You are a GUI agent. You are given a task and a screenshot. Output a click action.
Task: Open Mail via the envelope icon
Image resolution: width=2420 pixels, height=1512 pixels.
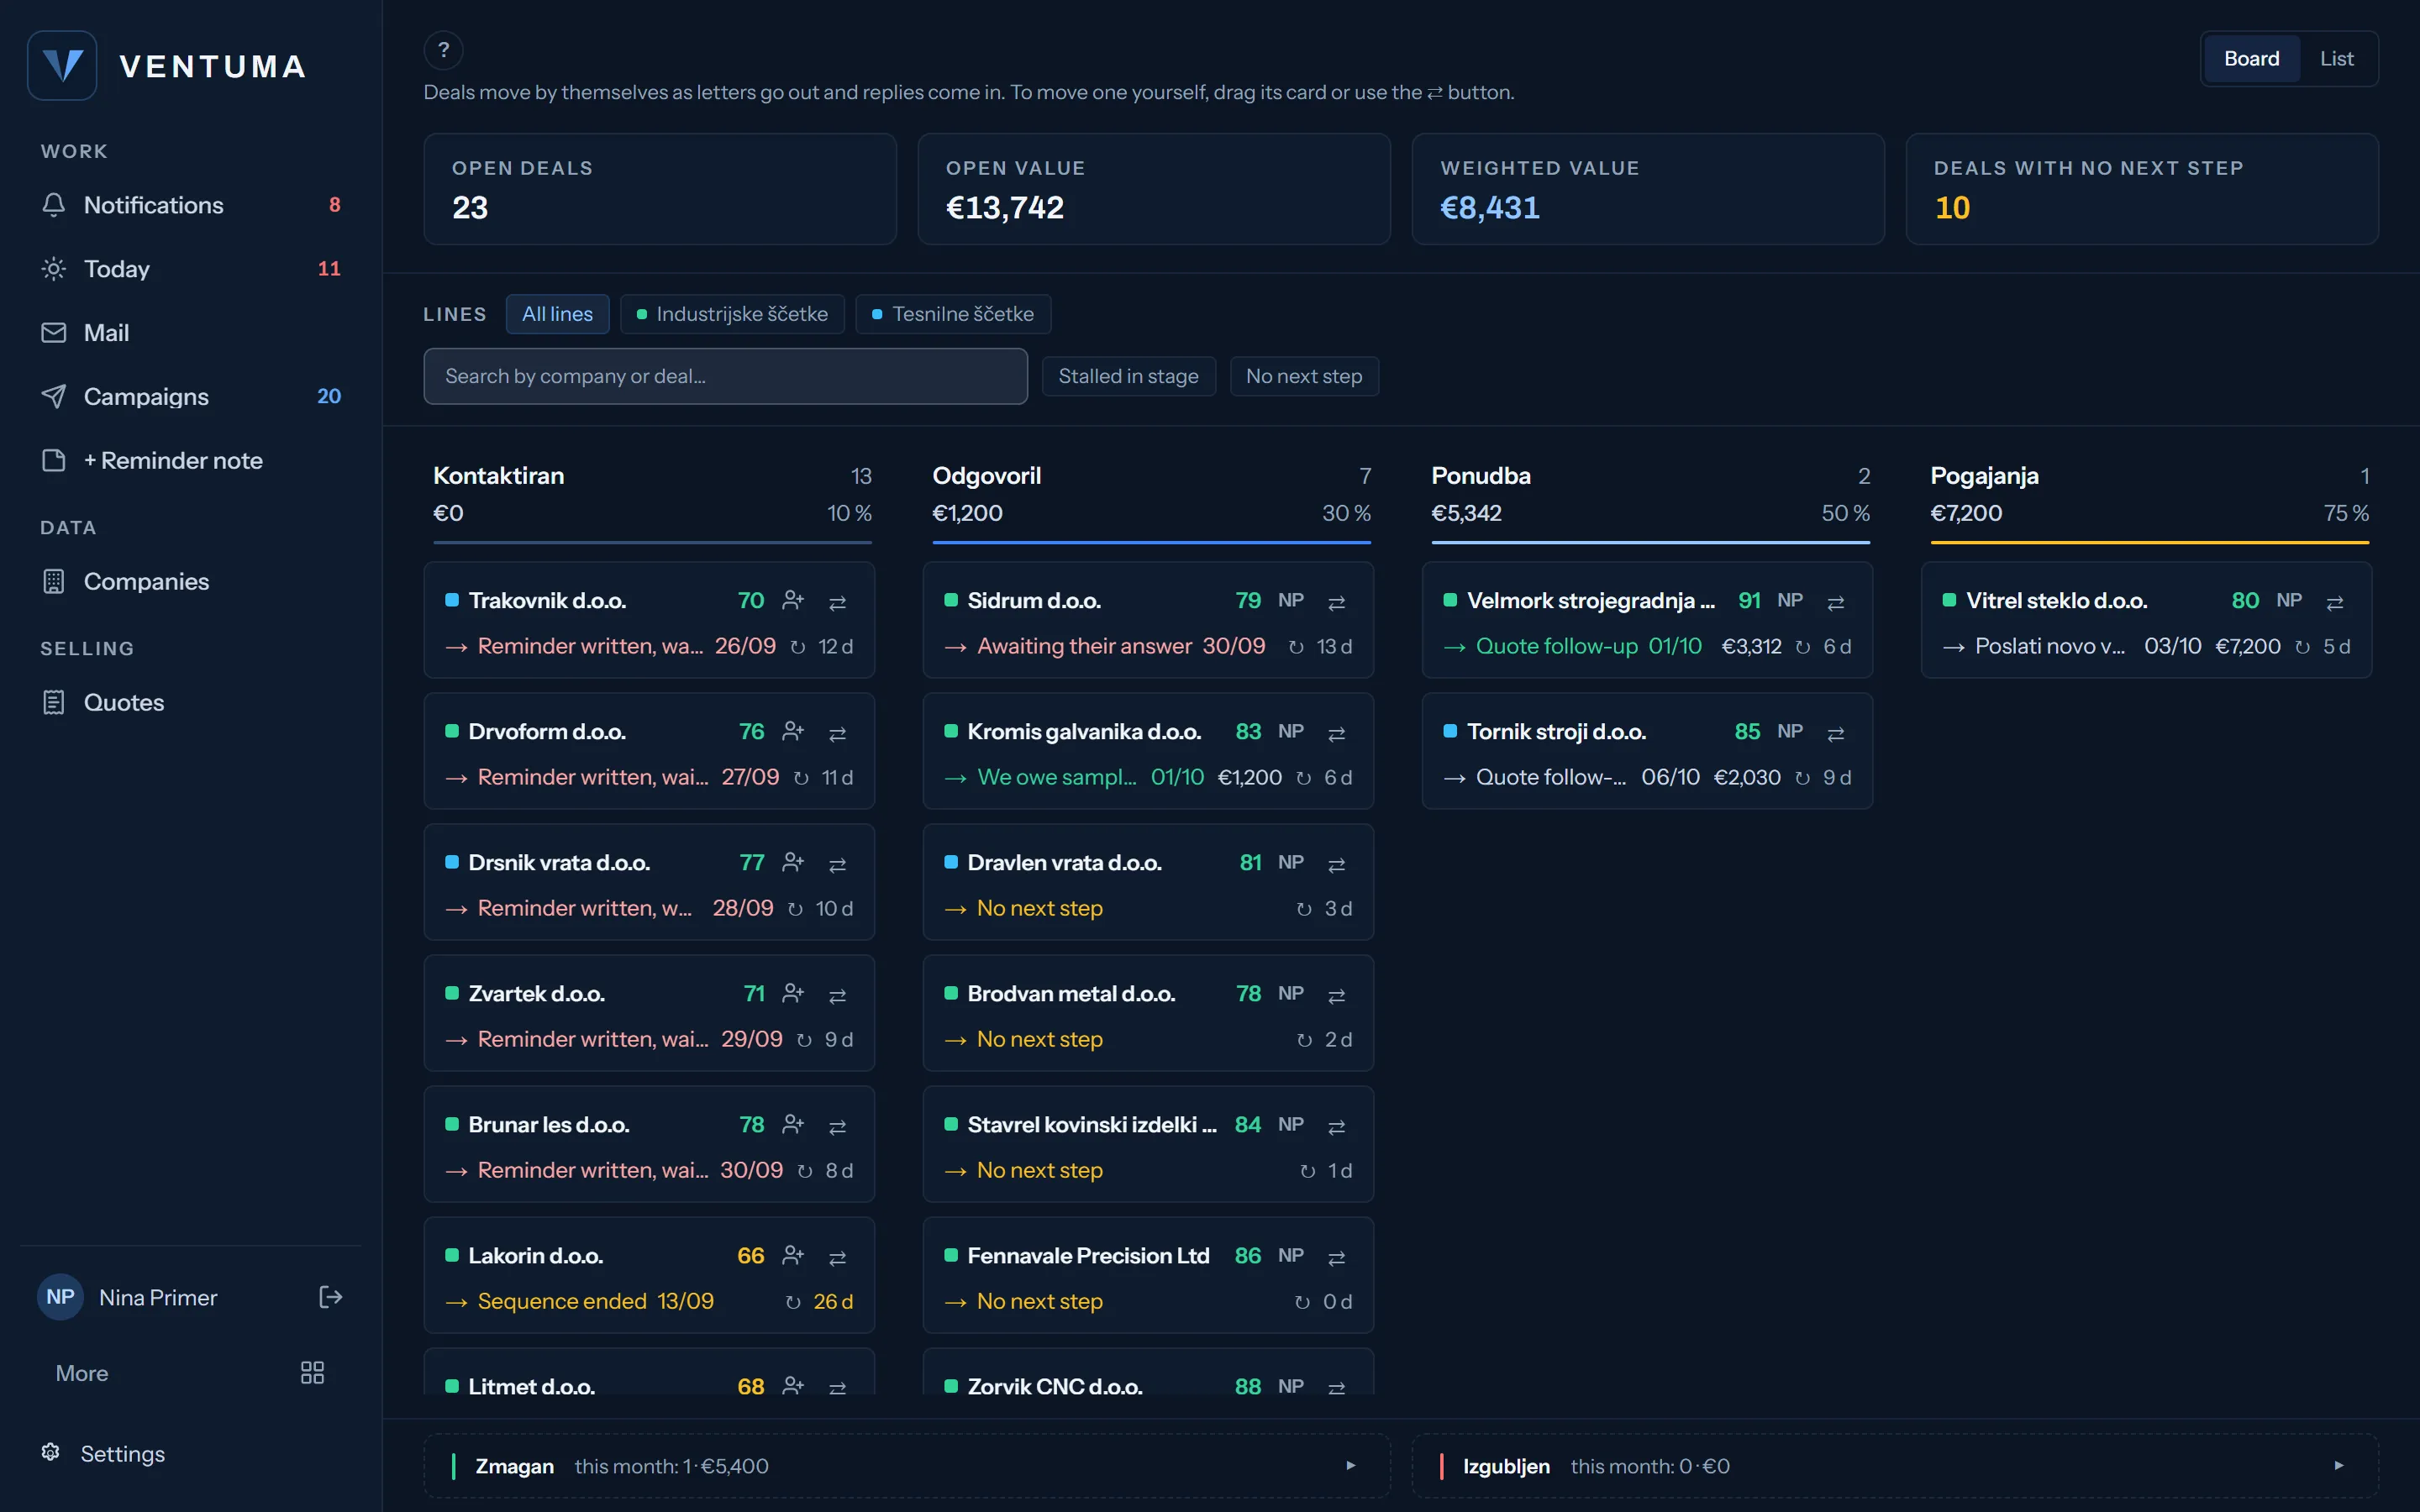[x=54, y=333]
